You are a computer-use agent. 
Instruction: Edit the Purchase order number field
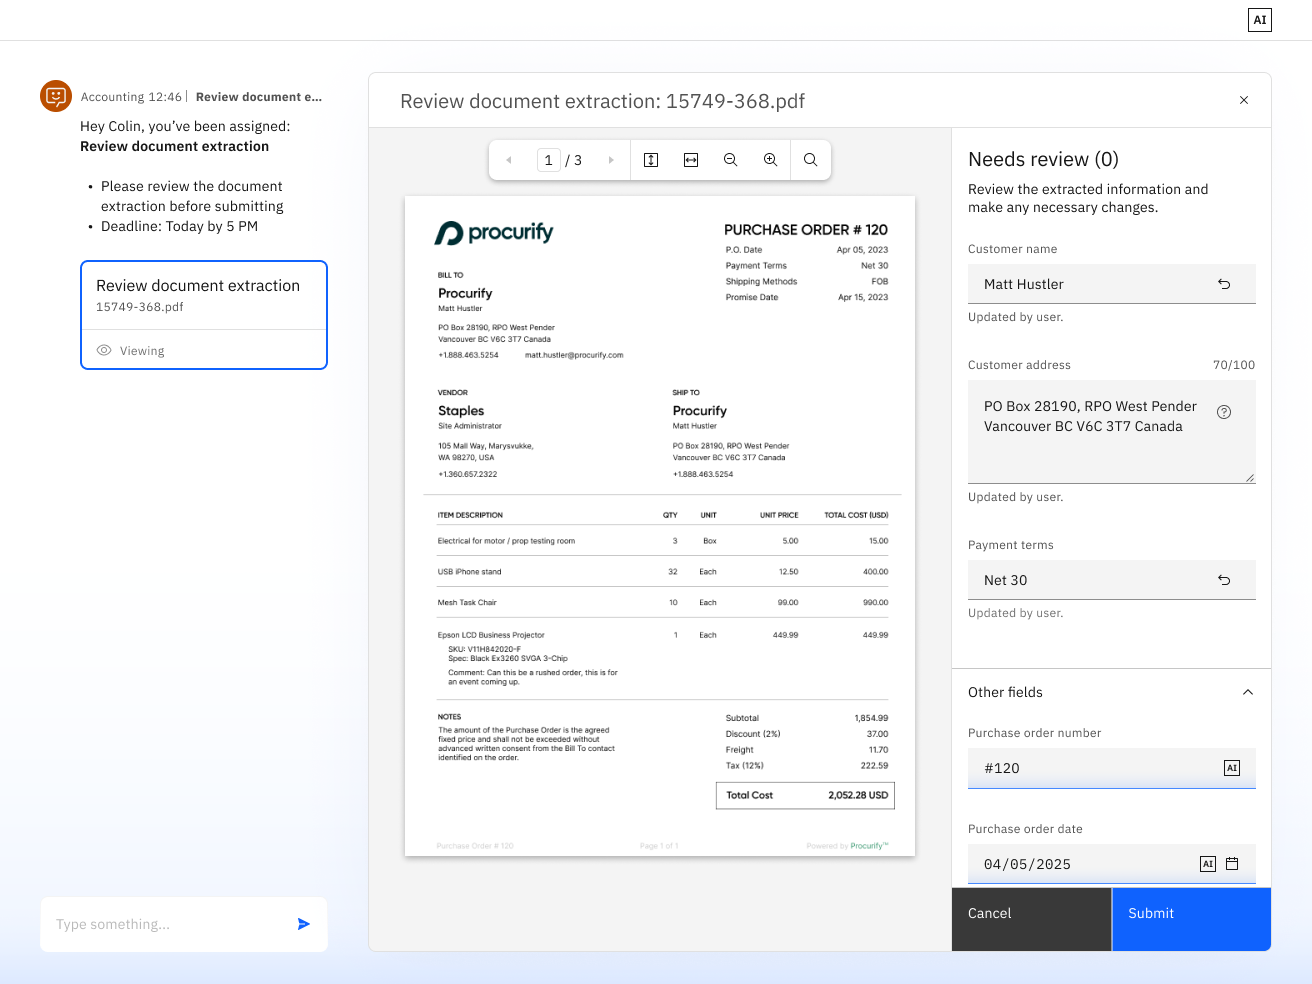pos(1112,768)
